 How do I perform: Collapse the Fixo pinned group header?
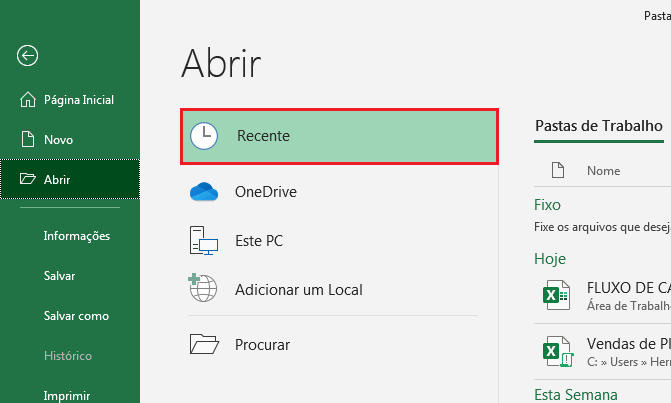[x=548, y=204]
